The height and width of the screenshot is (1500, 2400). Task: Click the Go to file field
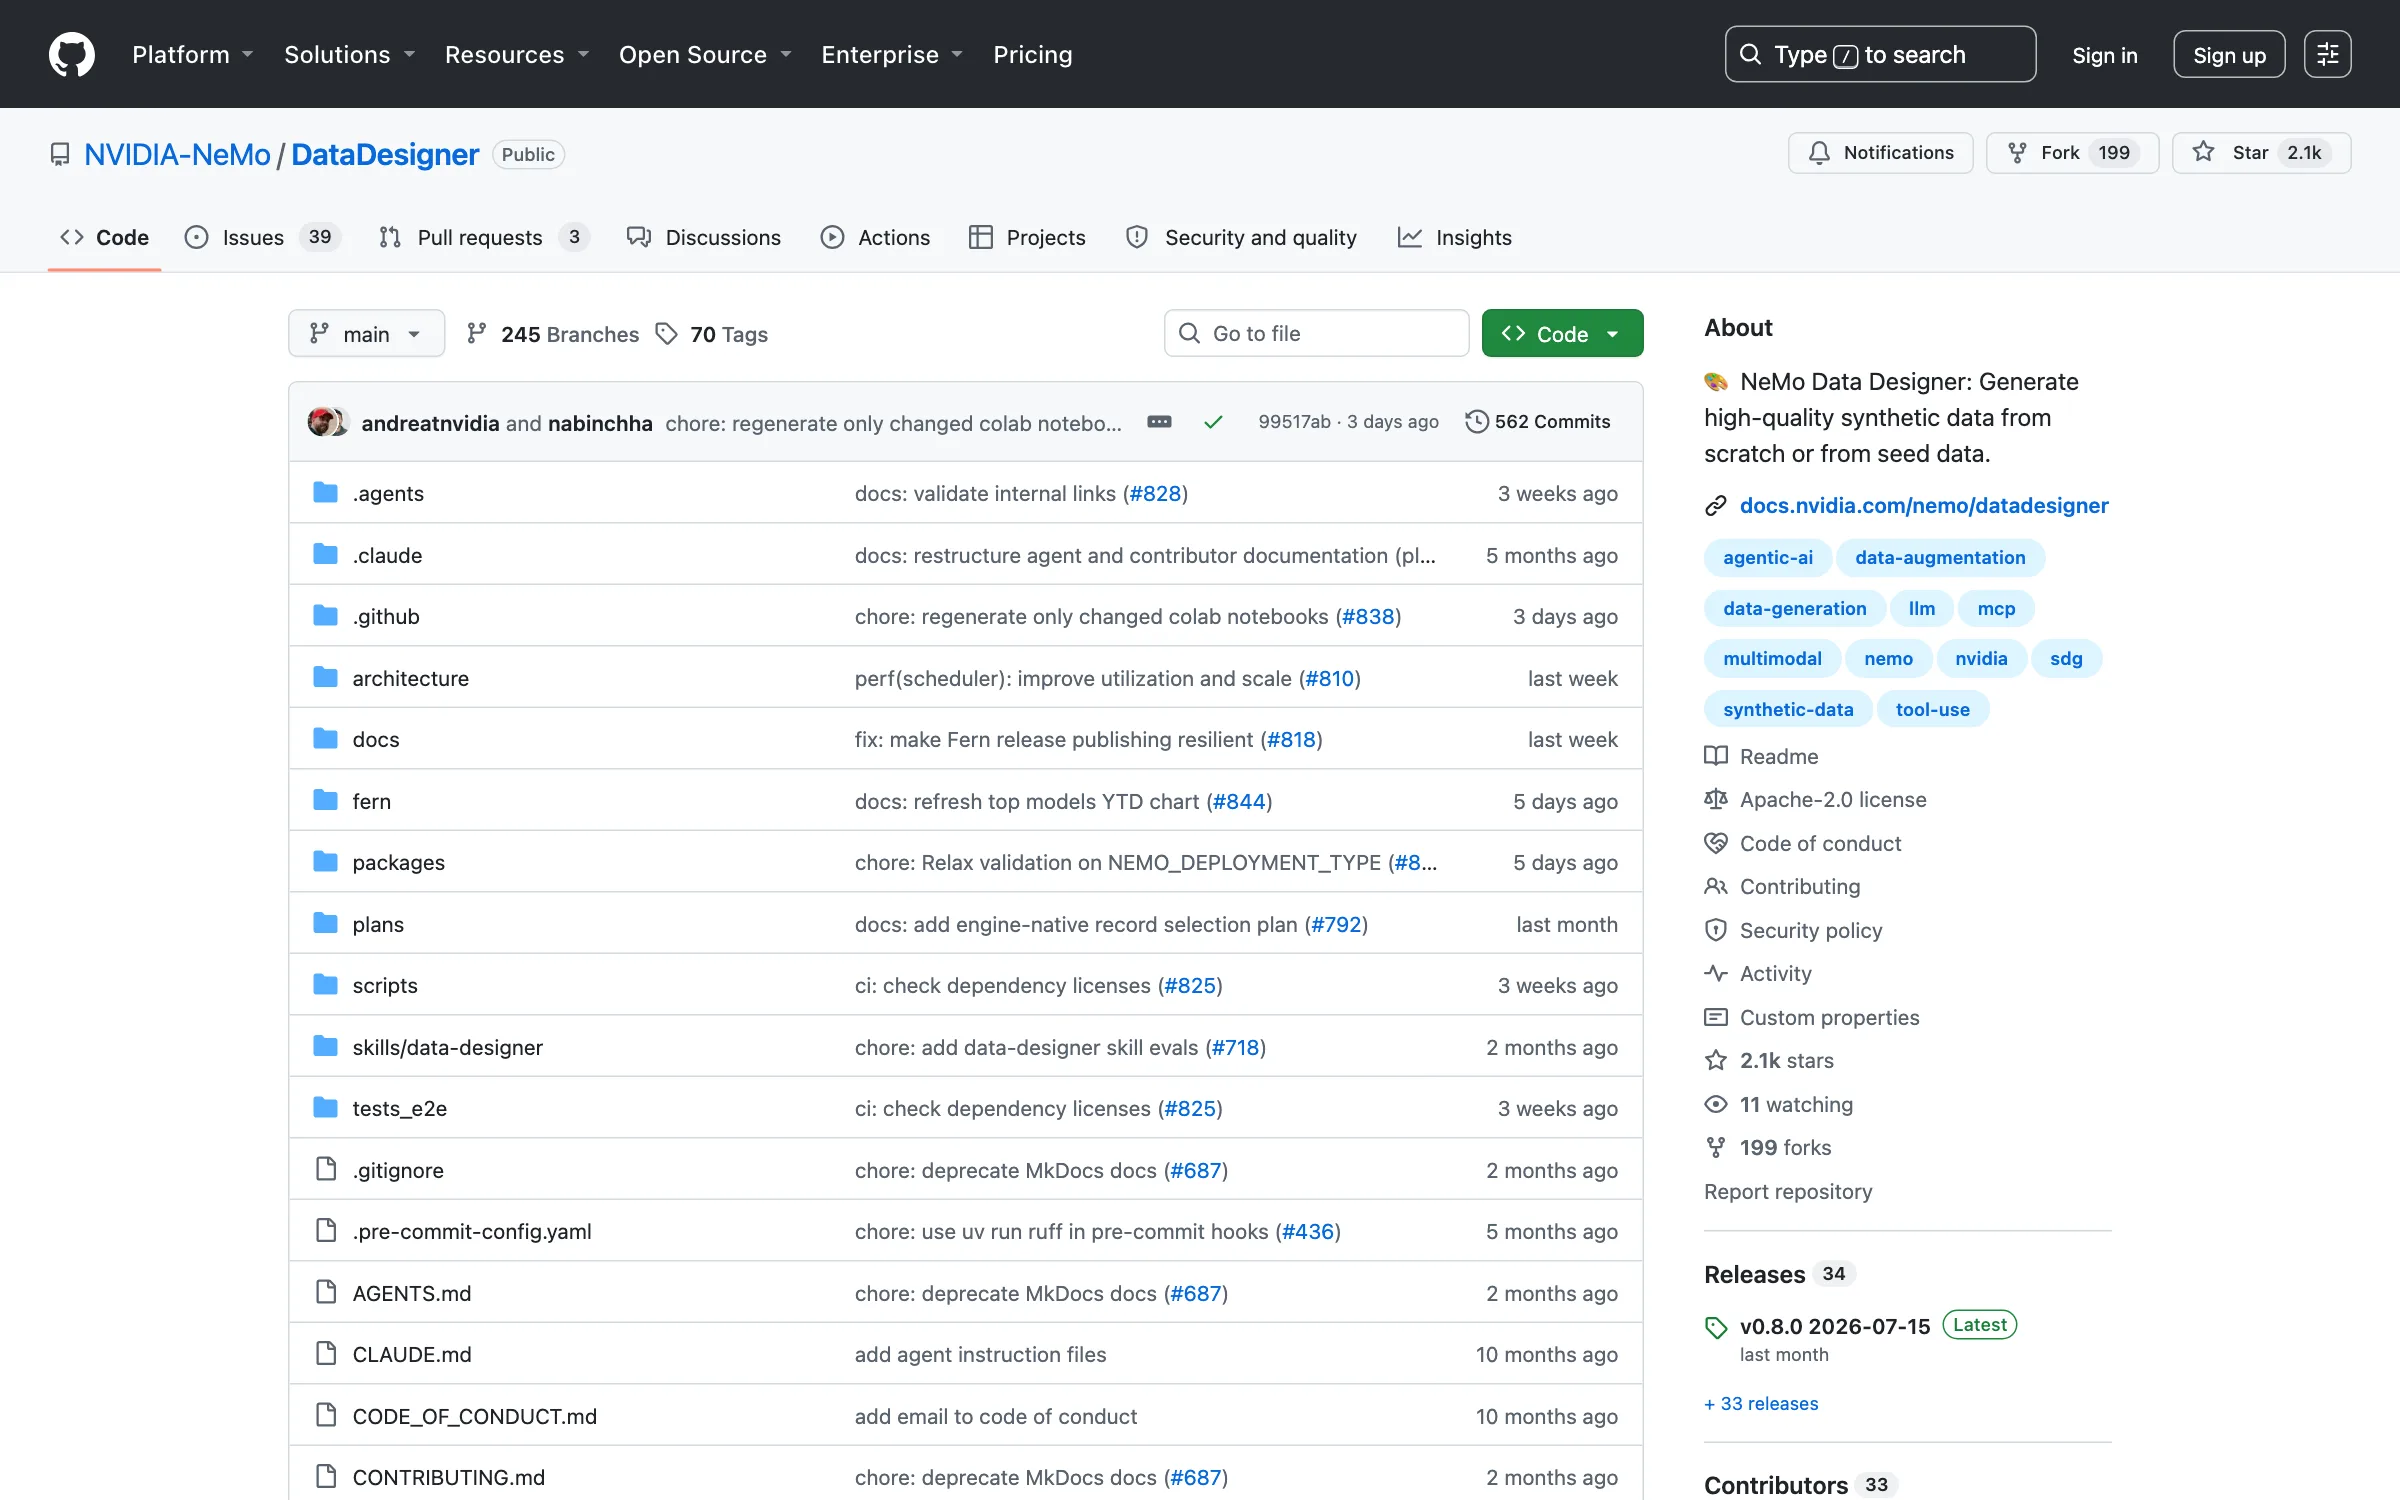pos(1316,333)
